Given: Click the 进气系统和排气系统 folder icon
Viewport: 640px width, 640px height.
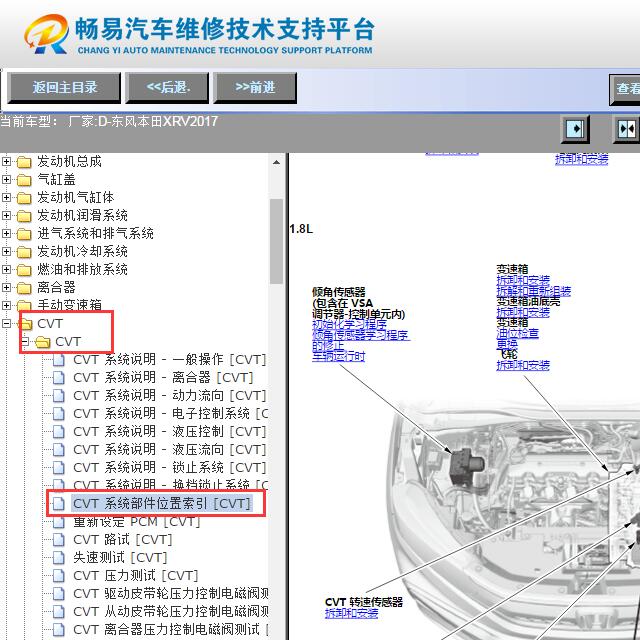Looking at the screenshot, I should 24,234.
